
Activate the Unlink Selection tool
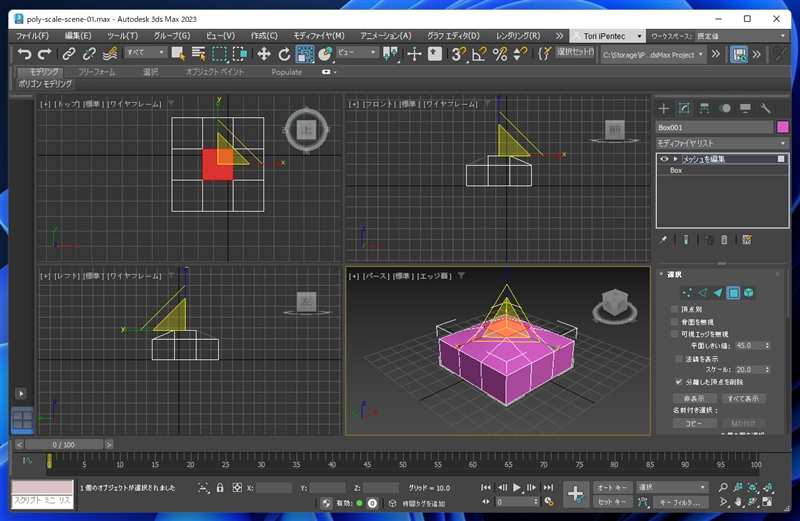click(x=89, y=54)
